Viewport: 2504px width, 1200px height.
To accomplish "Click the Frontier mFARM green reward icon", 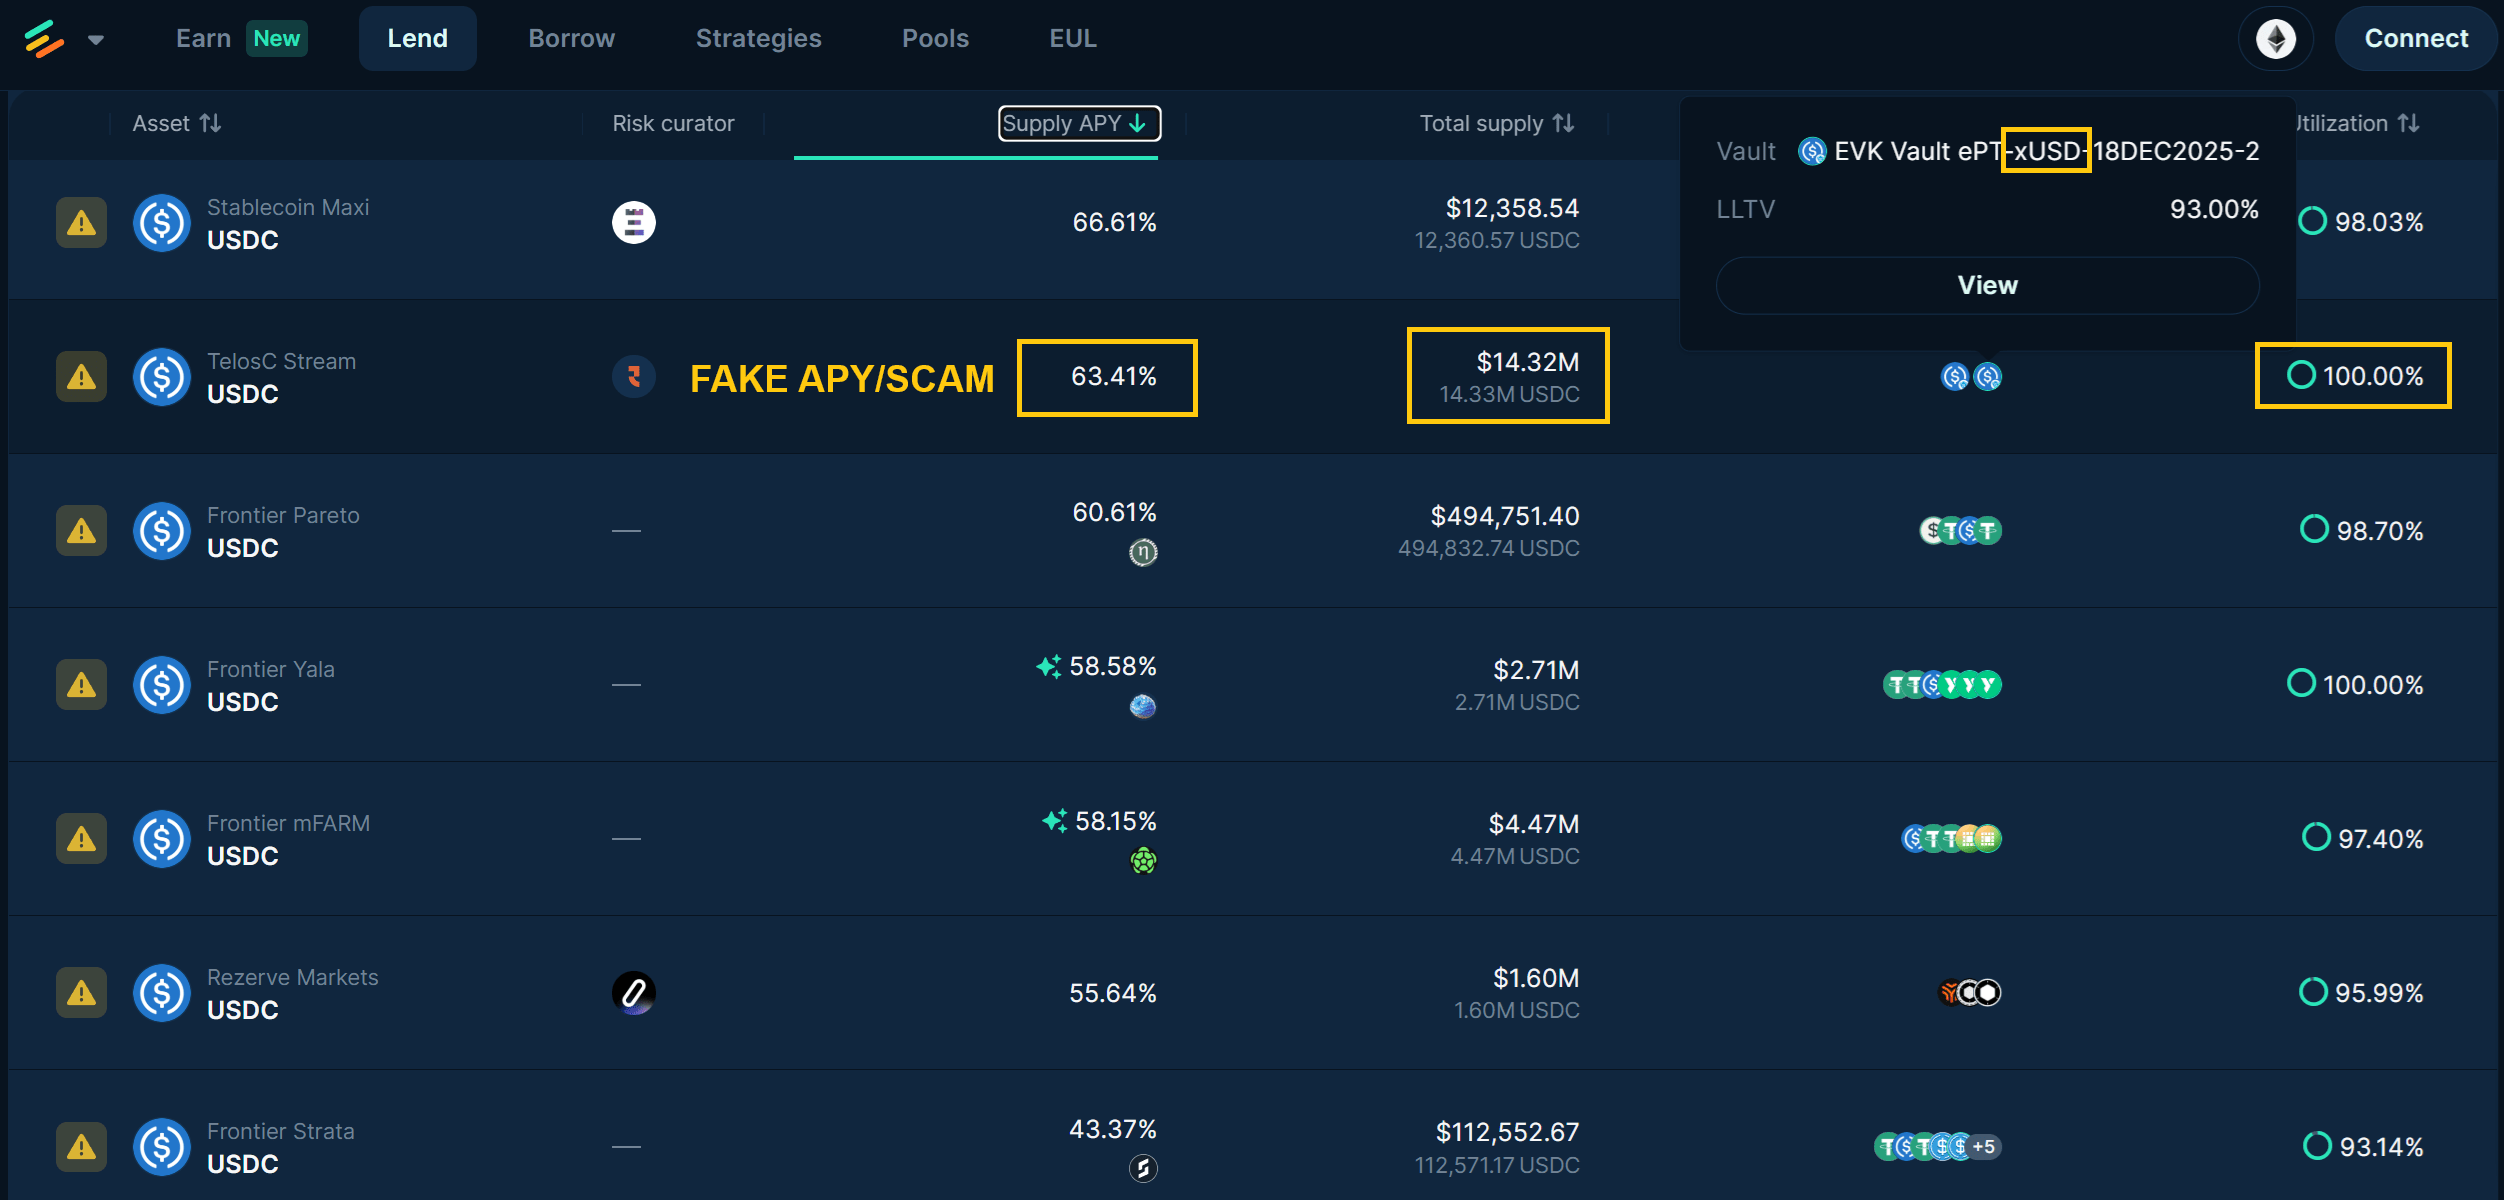I will tap(1143, 861).
